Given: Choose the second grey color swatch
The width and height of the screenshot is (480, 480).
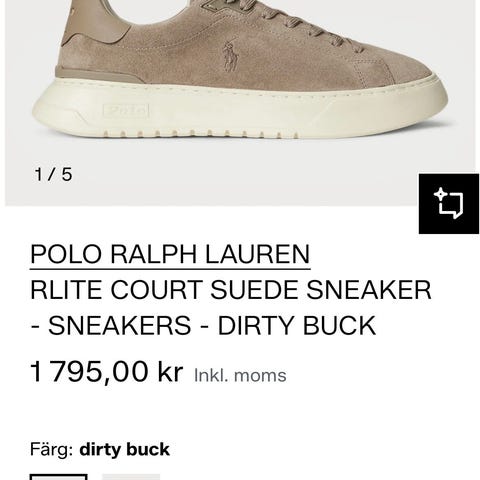Looking at the screenshot, I should click(x=131, y=477).
